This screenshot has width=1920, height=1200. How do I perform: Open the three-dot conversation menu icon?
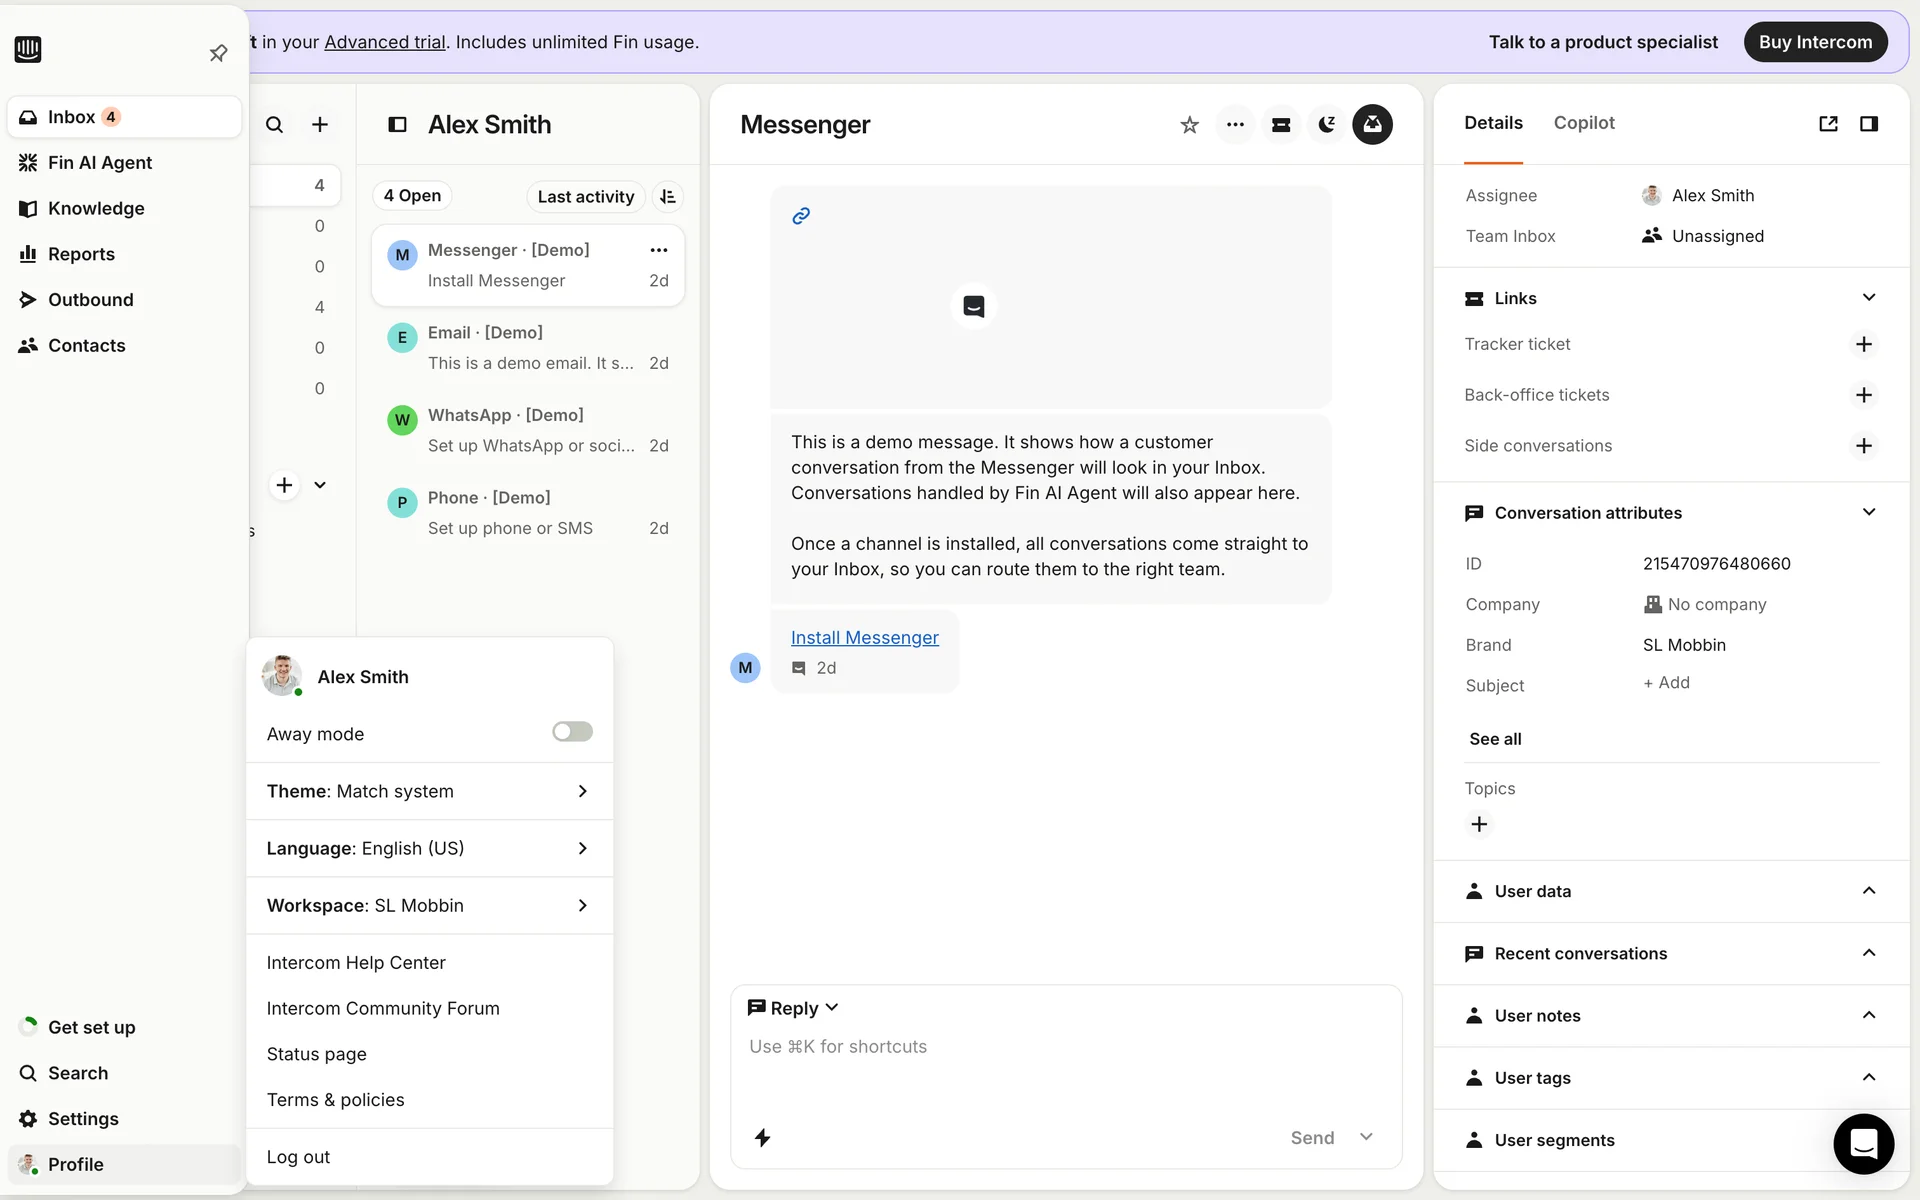[x=1235, y=125]
